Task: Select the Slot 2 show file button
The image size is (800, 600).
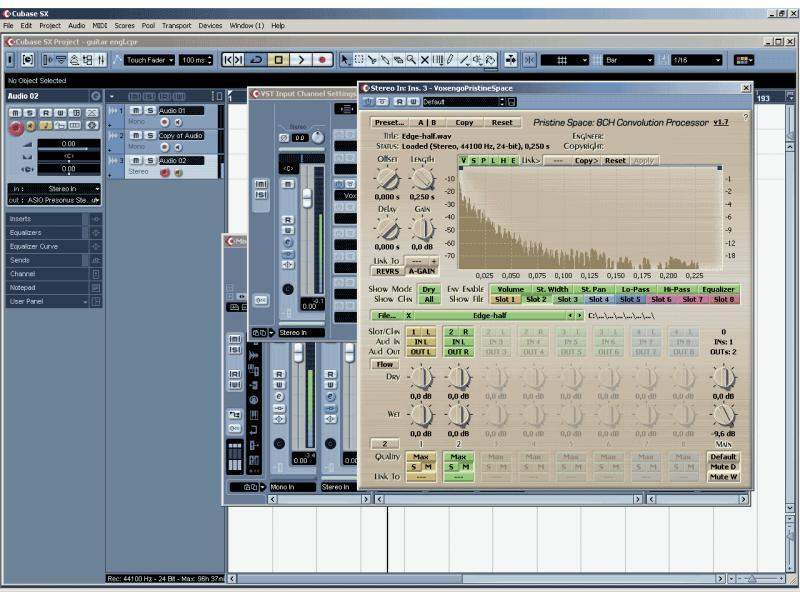Action: click(x=536, y=299)
